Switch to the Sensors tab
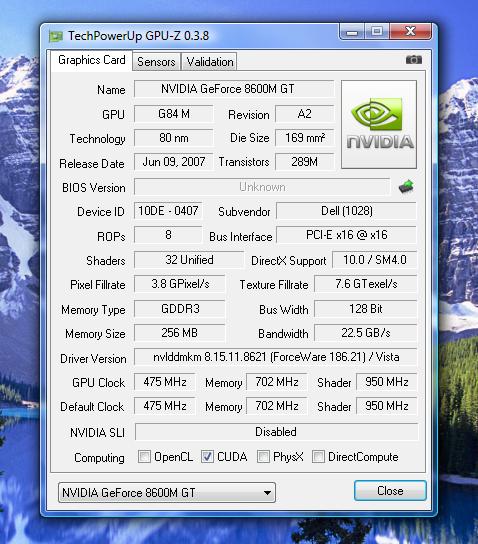This screenshot has width=478, height=544. (156, 62)
